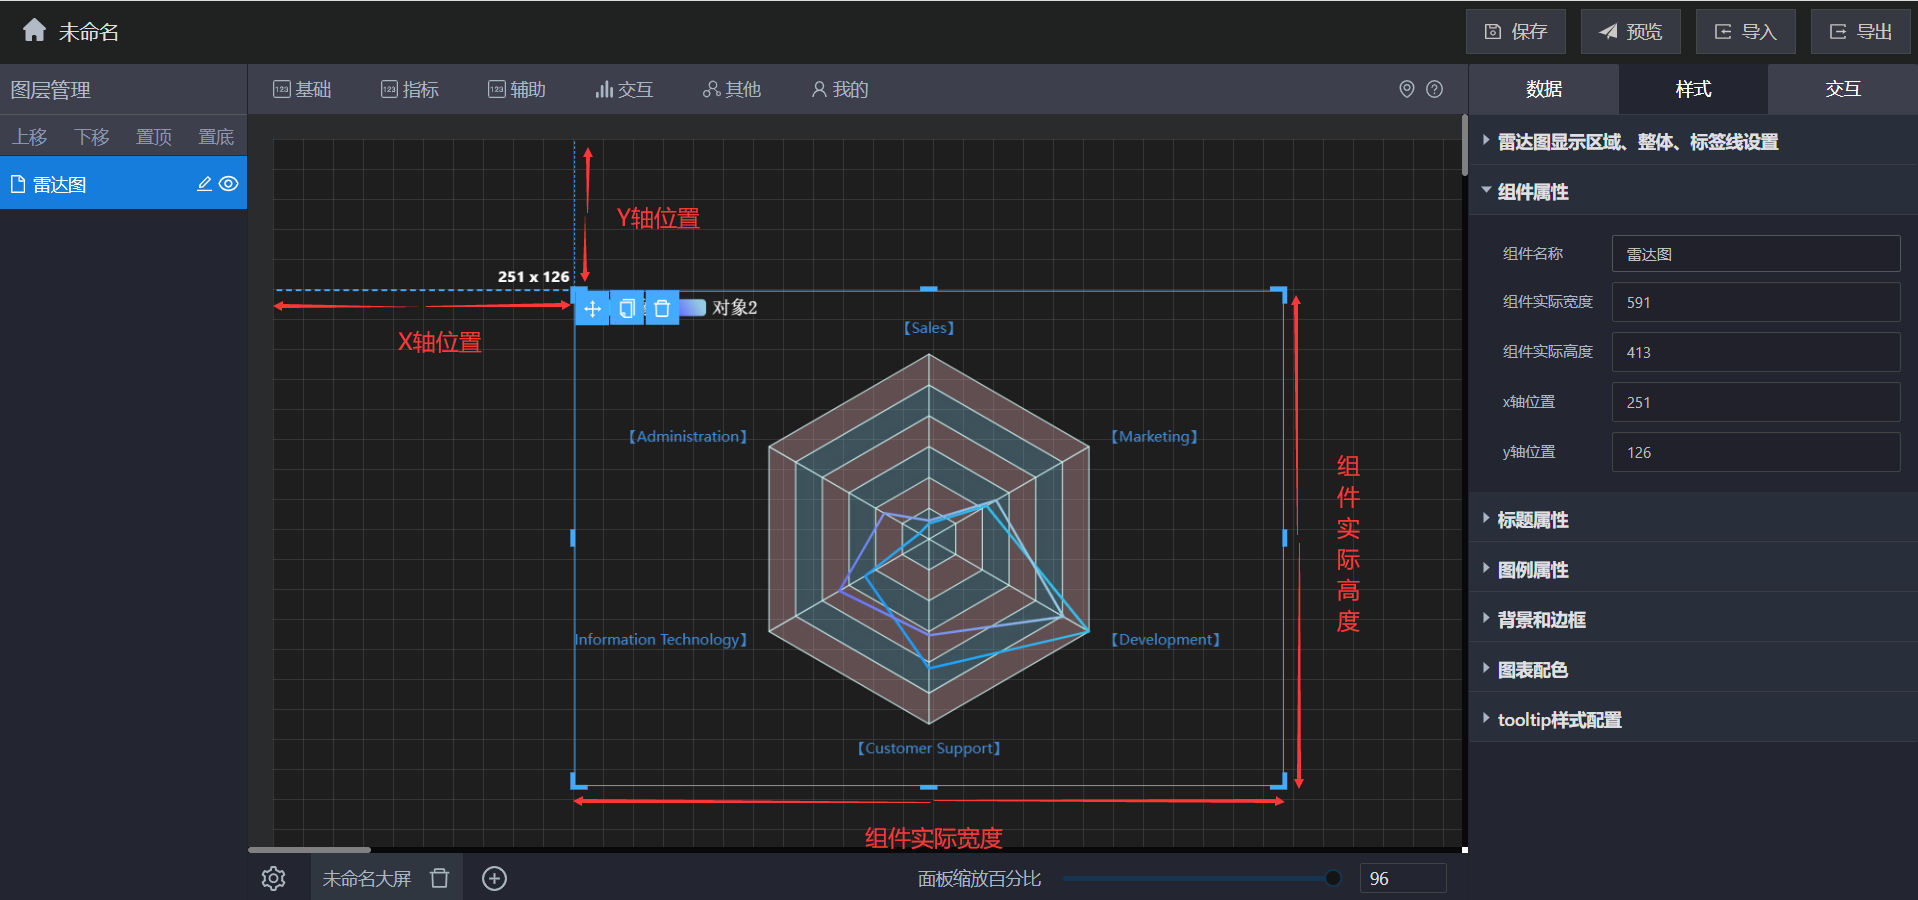Delete the chart using the trash icon on its toolbar
Screen dimensions: 1918x900
click(x=662, y=309)
